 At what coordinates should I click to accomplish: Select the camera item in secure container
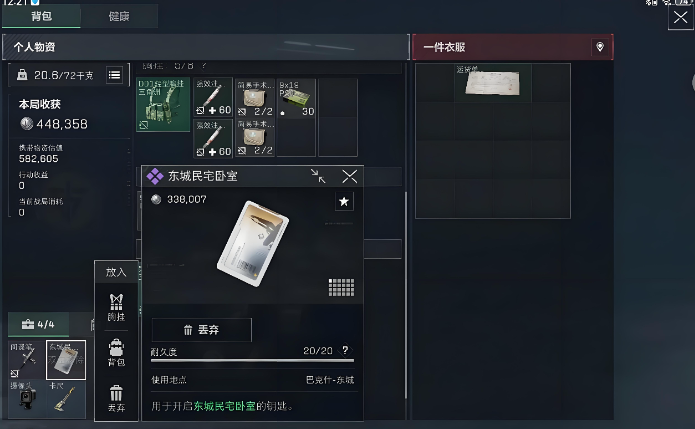(x=27, y=399)
